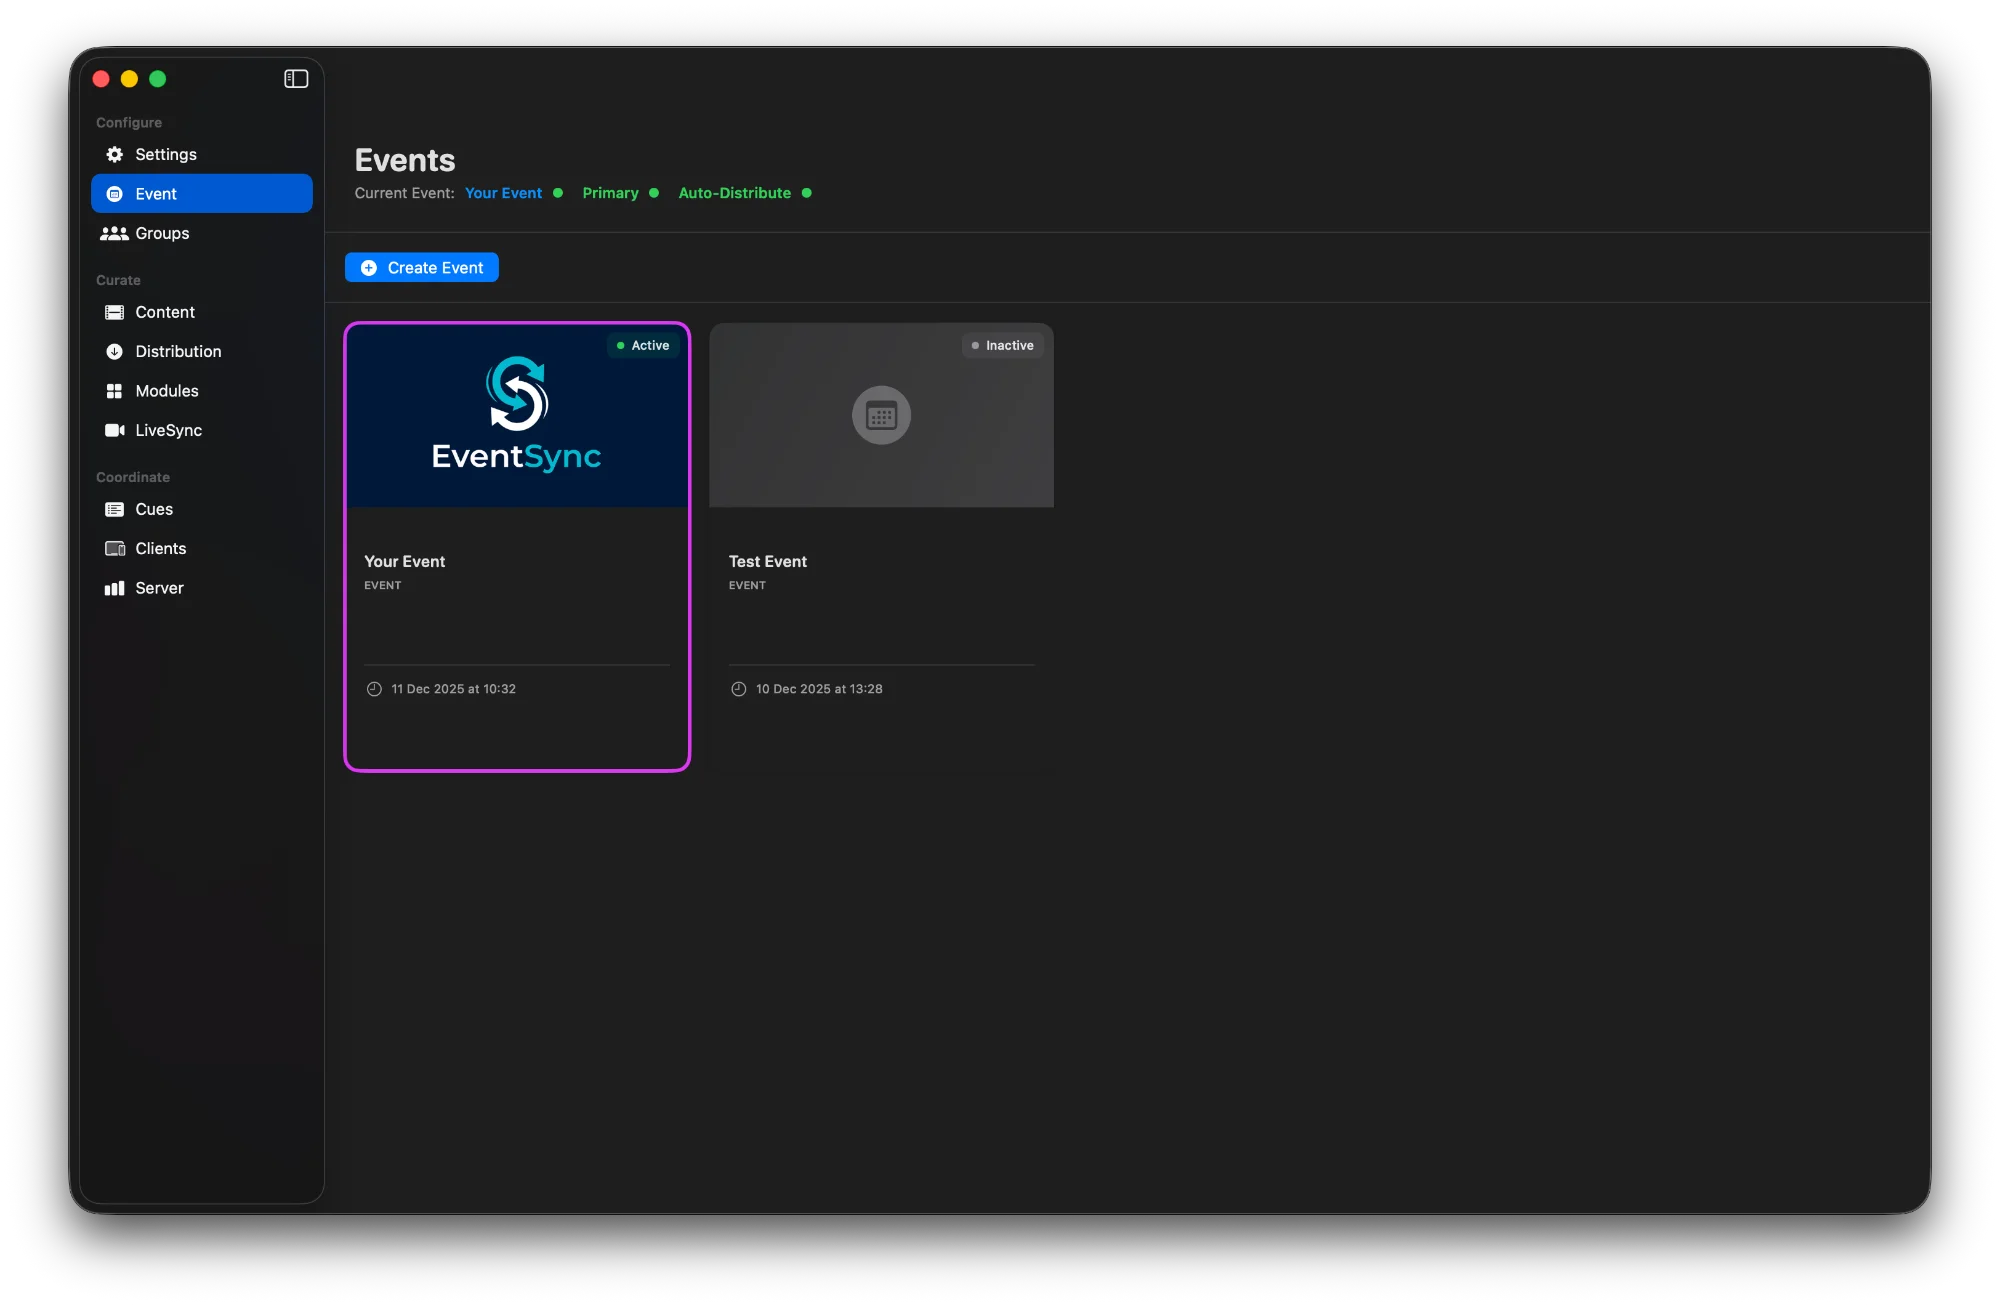Click the LiveSync camera icon

(114, 430)
